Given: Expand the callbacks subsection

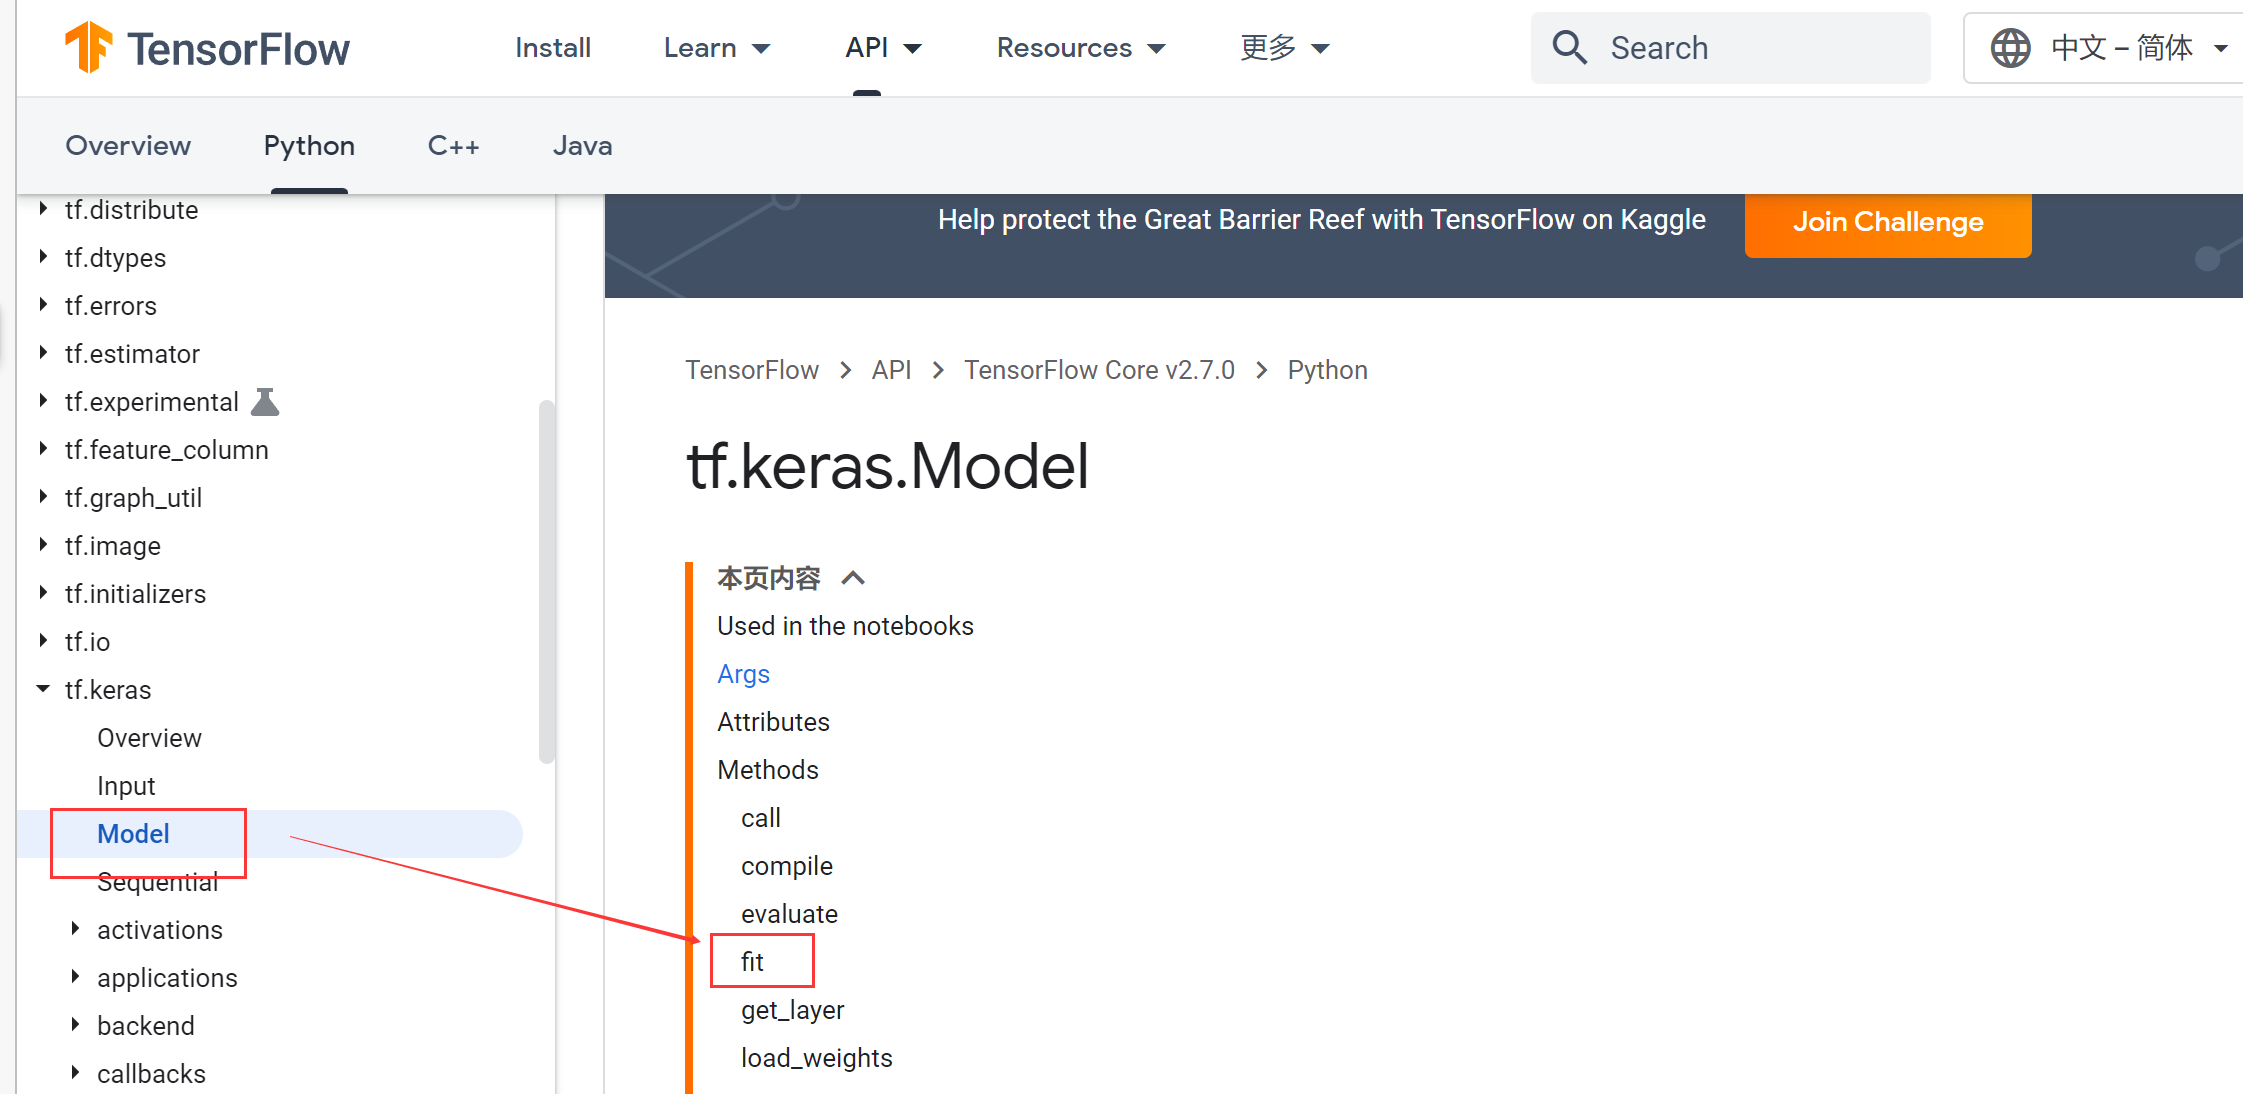Looking at the screenshot, I should [75, 1073].
